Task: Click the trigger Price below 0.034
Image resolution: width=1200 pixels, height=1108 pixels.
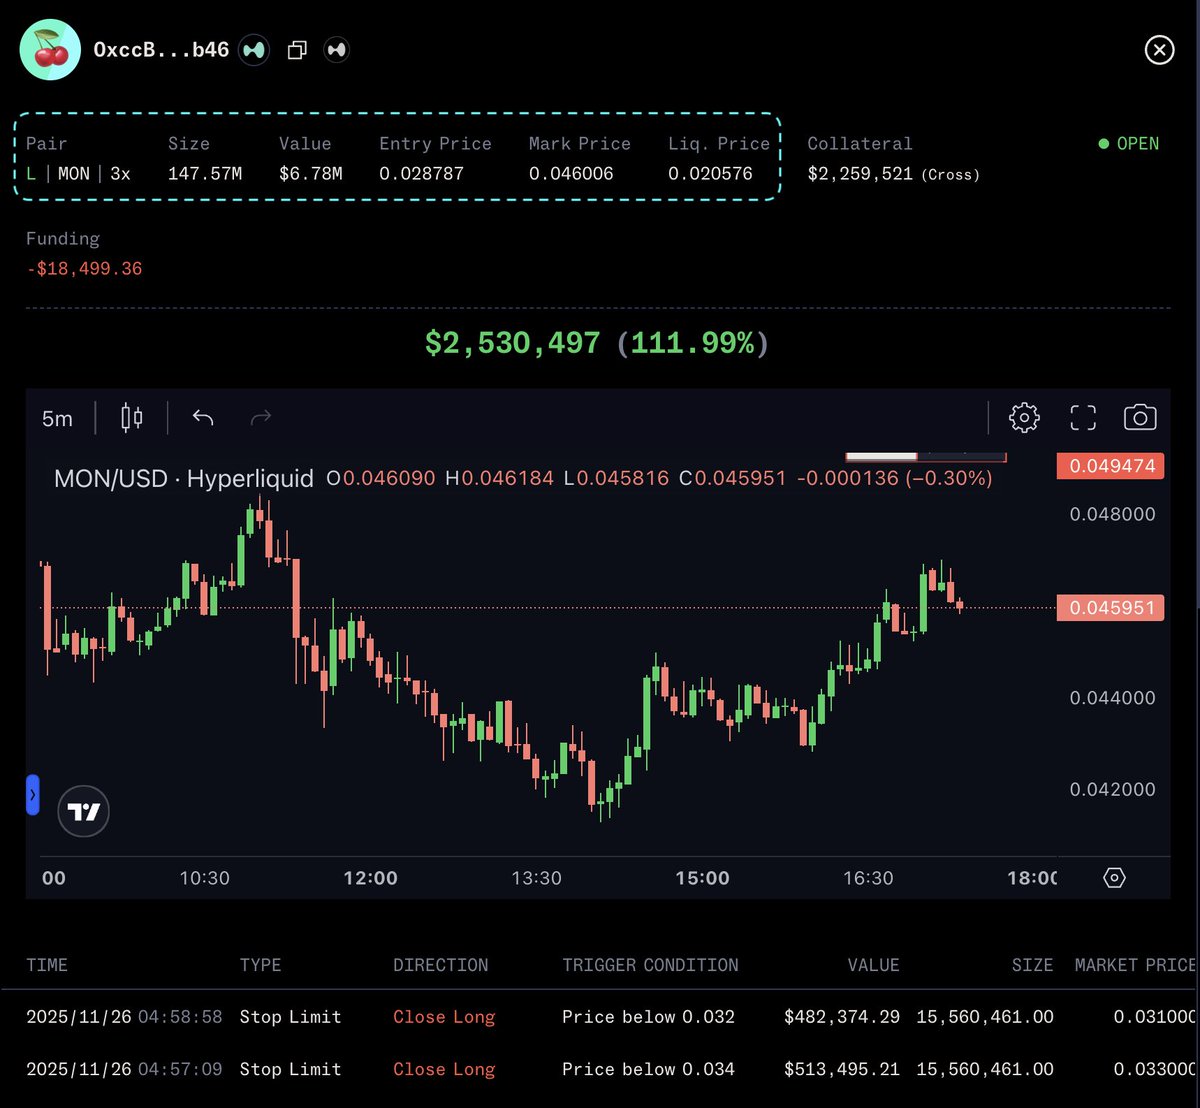Action: pos(648,1069)
